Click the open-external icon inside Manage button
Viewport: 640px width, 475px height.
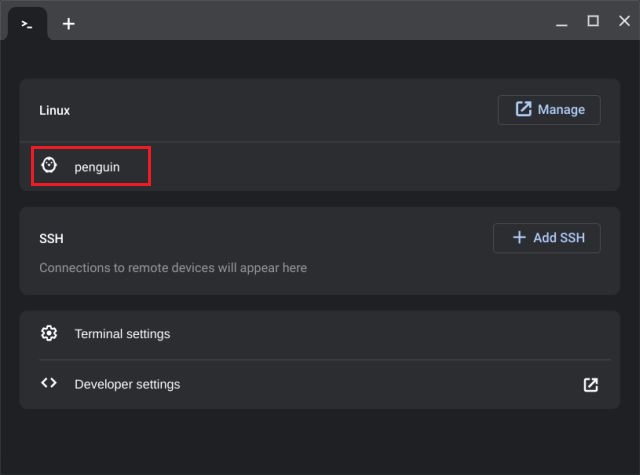[x=523, y=109]
